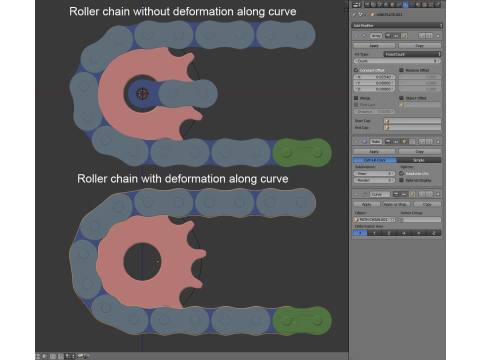Copy the Array modifier
This screenshot has width=480, height=360.
420,46
